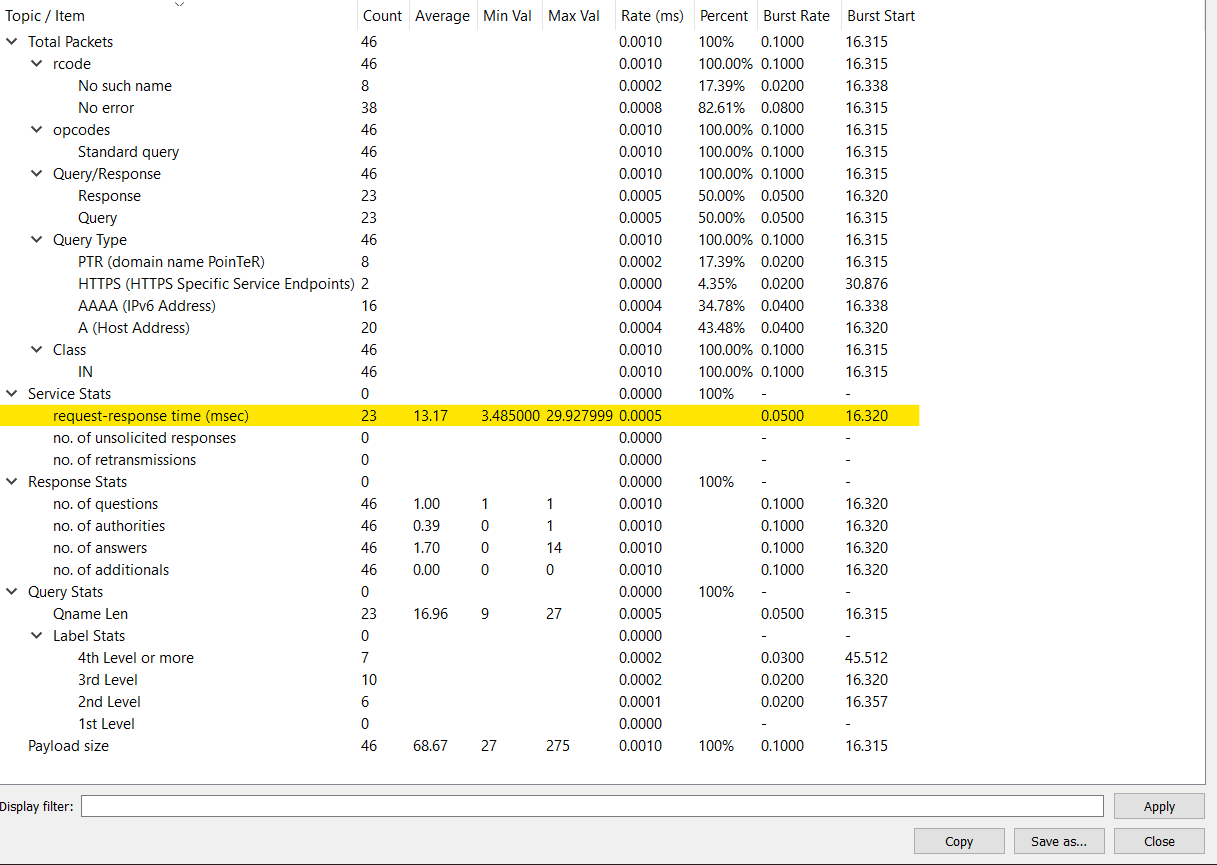Collapse the rcode branch

(x=35, y=63)
